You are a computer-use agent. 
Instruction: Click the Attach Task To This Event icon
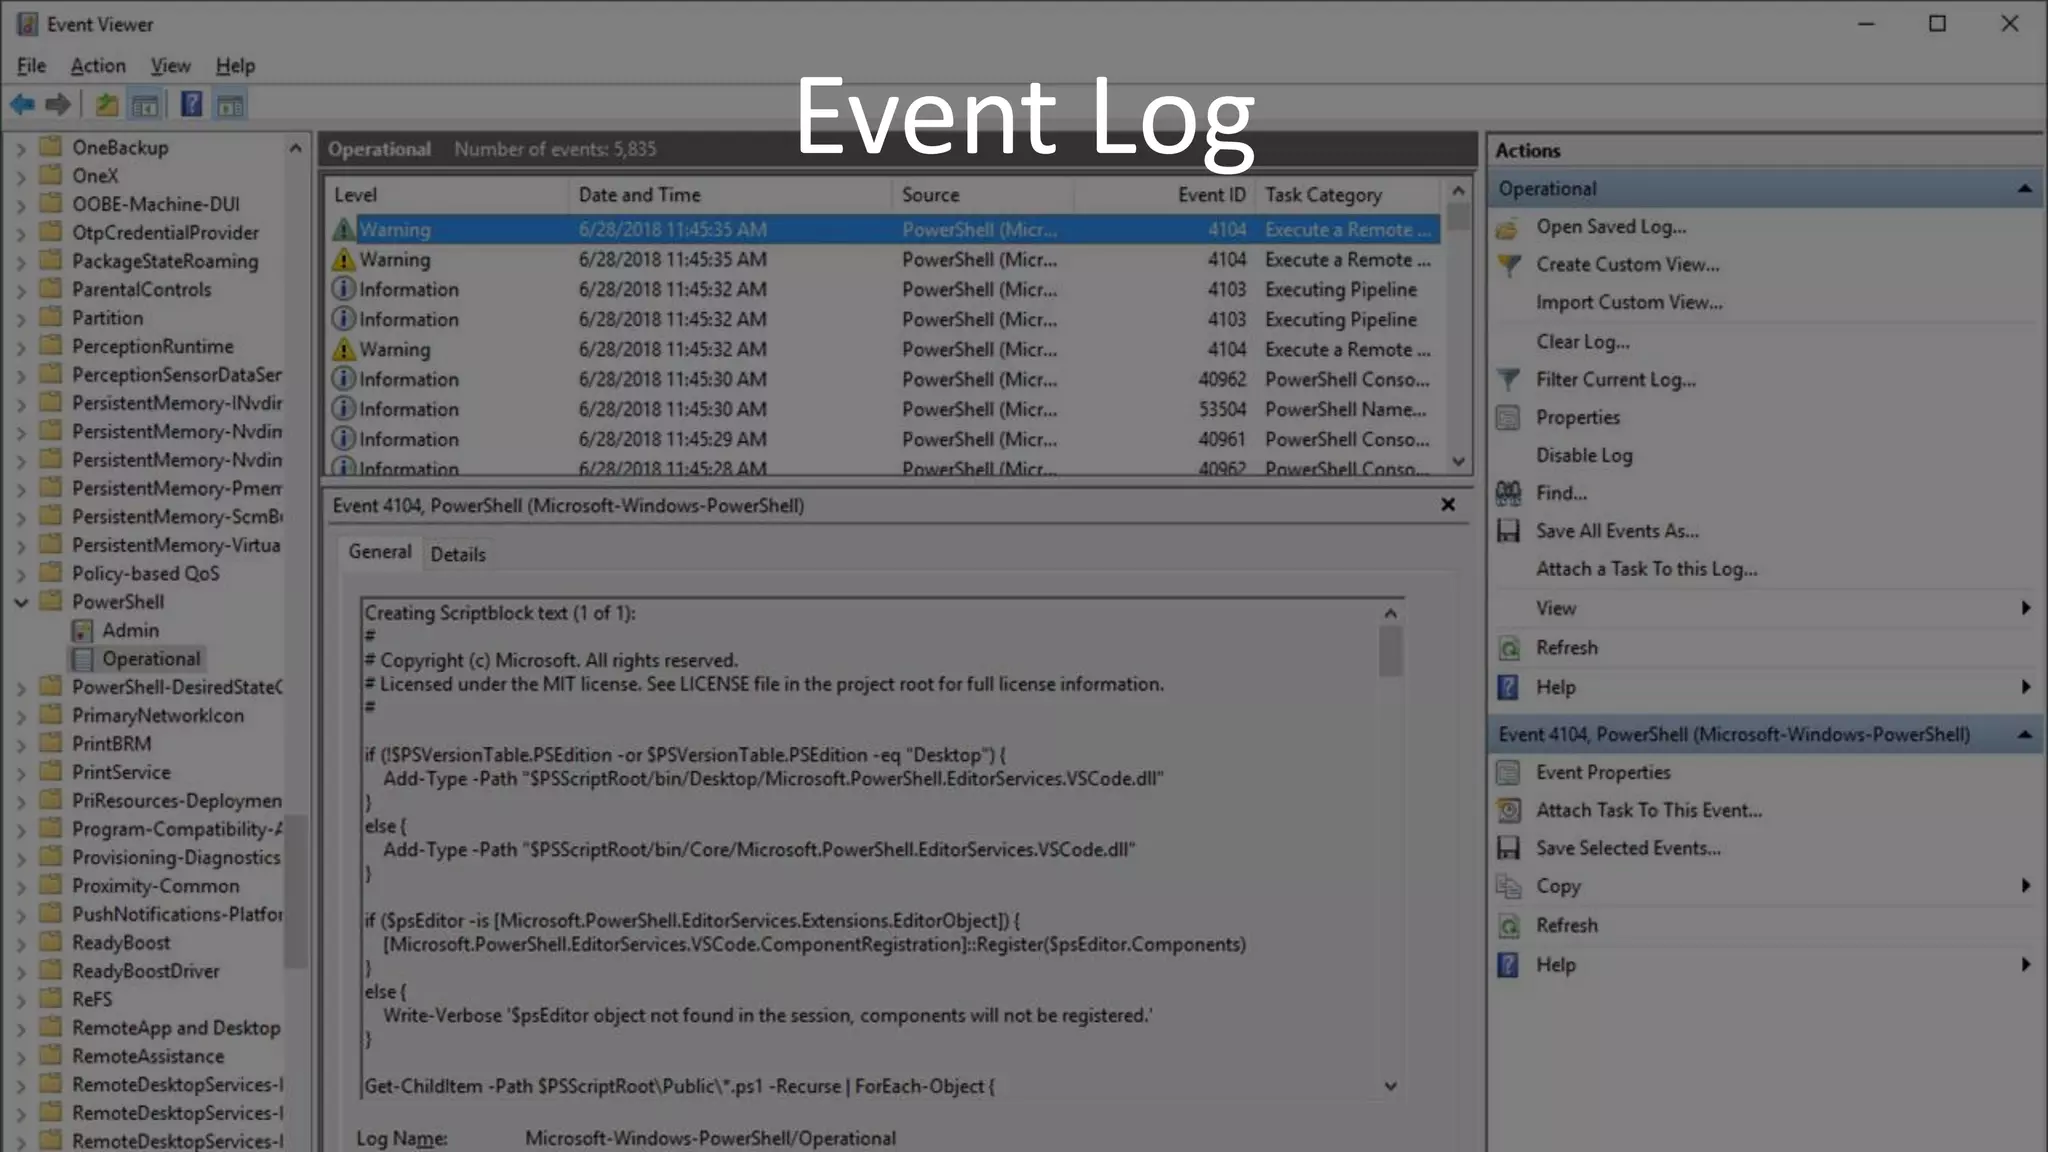click(1508, 811)
